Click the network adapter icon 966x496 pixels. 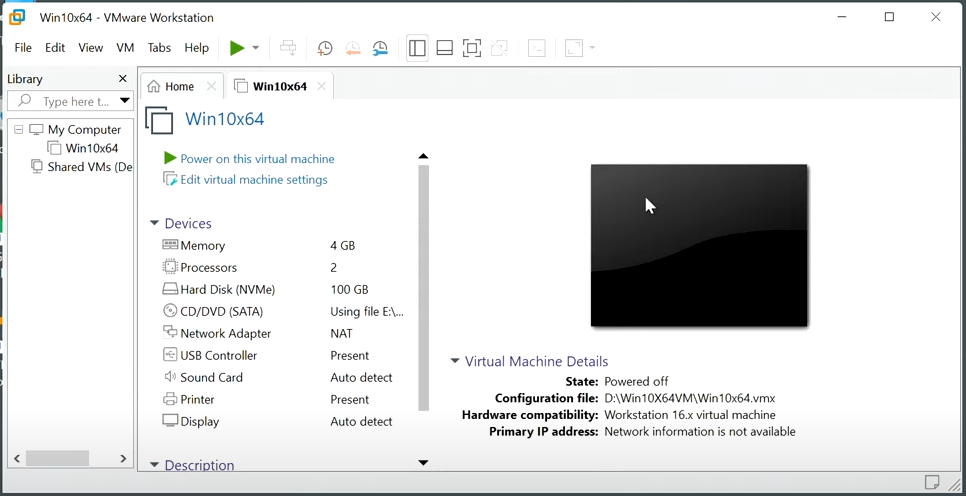tap(170, 333)
